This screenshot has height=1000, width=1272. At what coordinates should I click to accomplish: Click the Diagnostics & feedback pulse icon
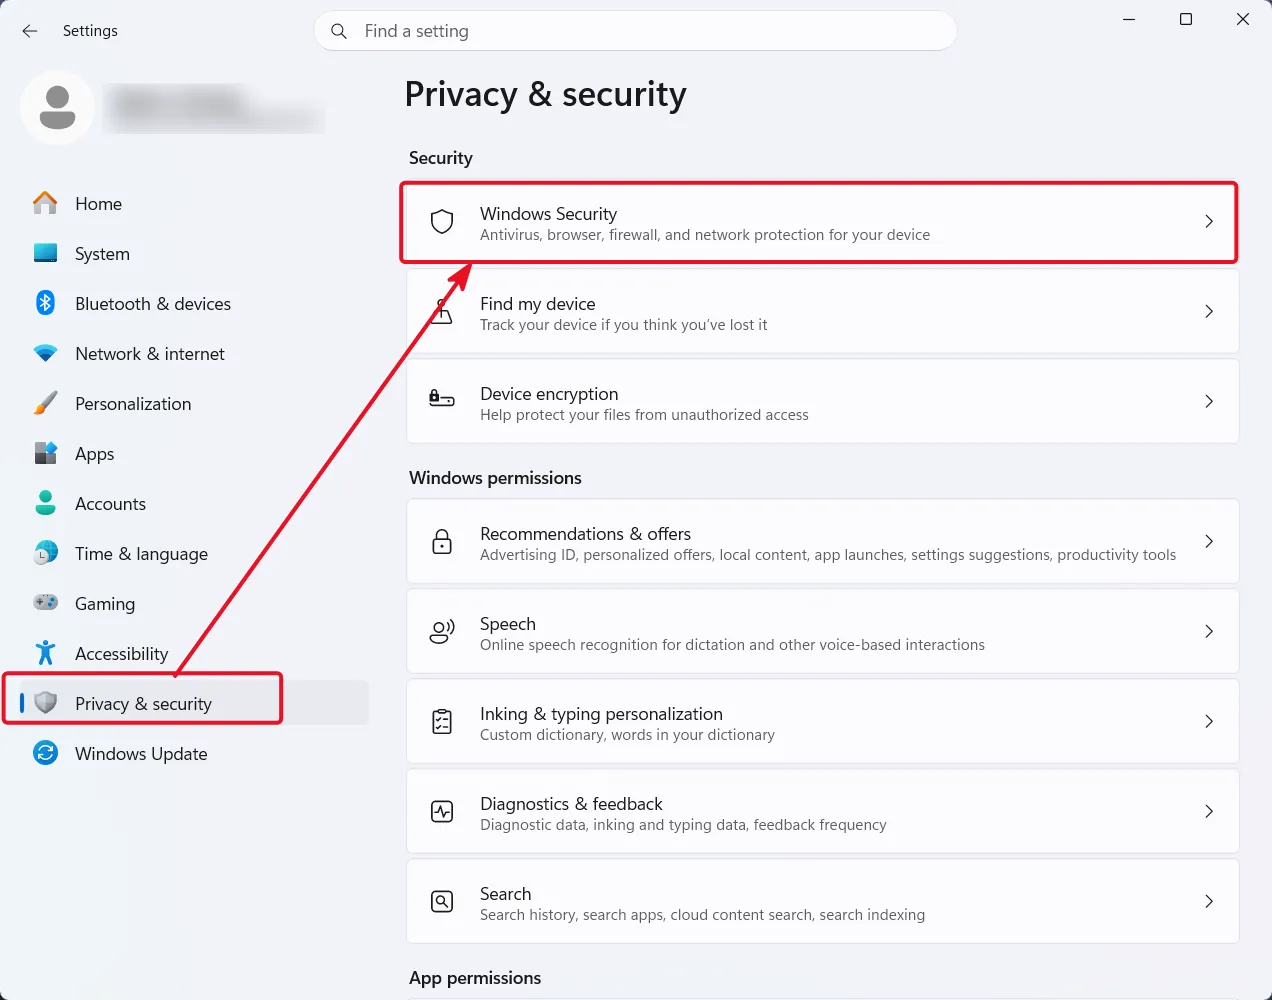pyautogui.click(x=442, y=811)
